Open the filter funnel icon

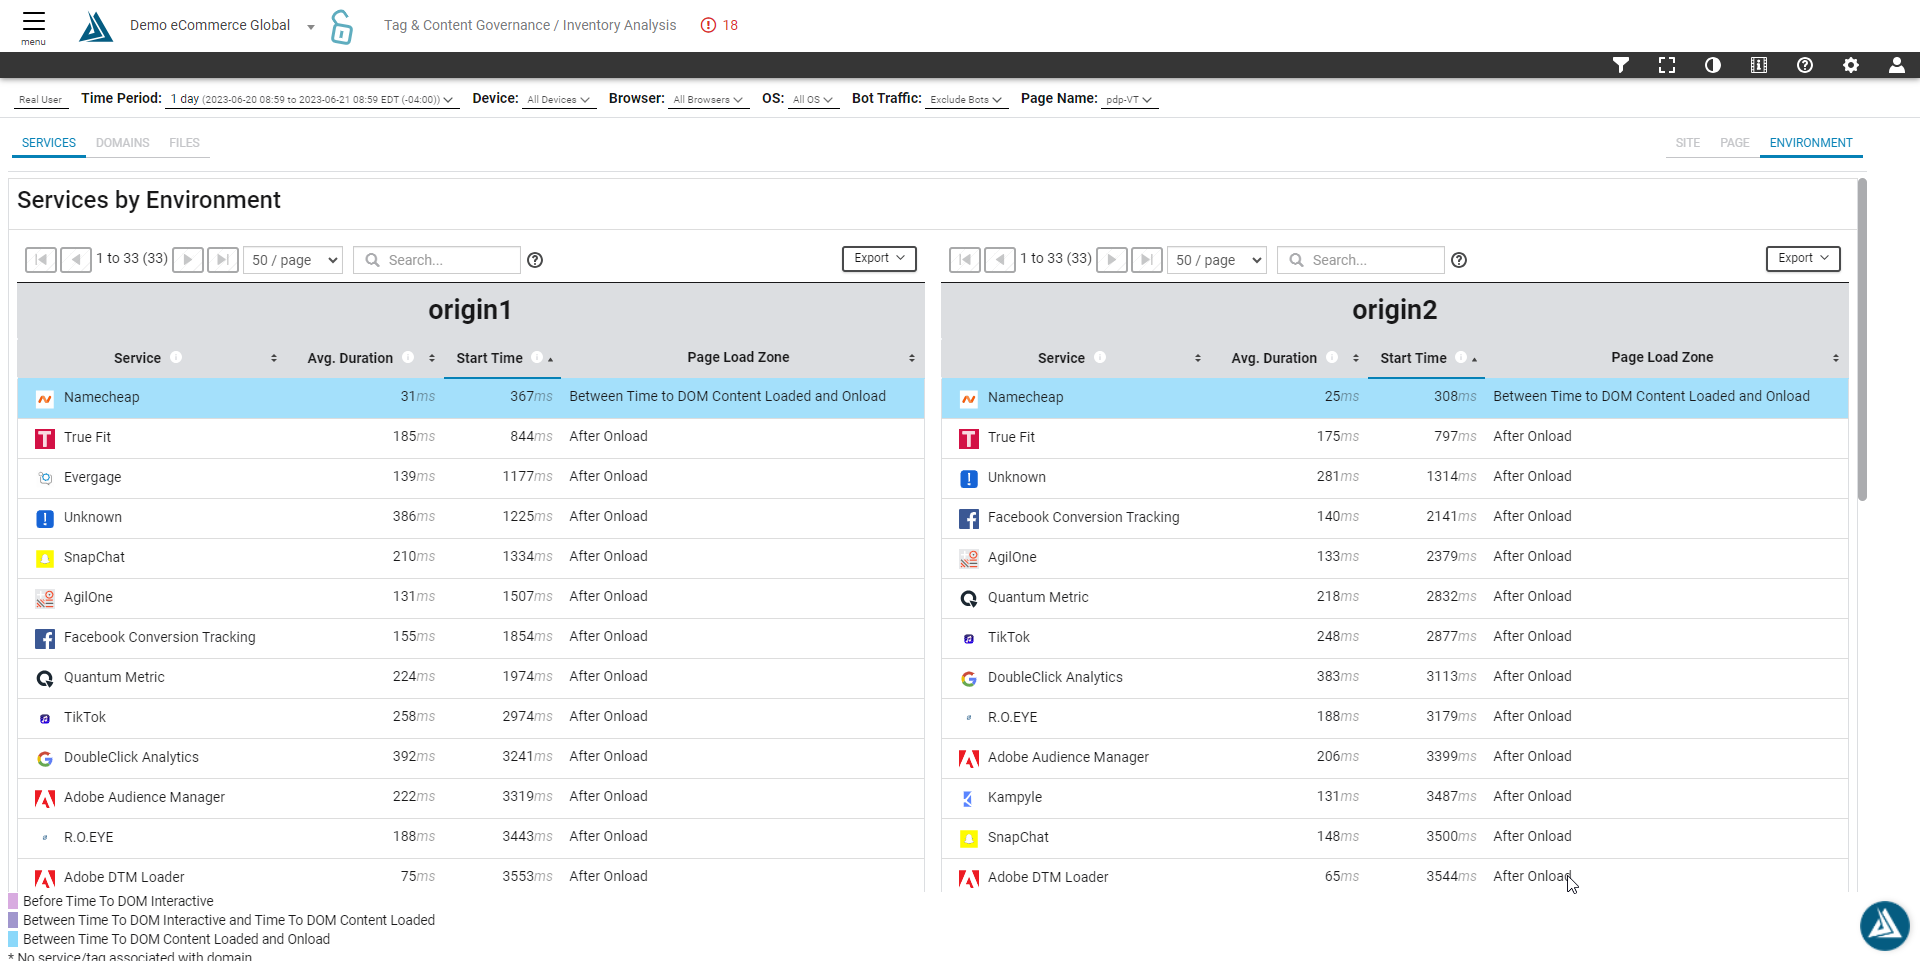pyautogui.click(x=1621, y=65)
